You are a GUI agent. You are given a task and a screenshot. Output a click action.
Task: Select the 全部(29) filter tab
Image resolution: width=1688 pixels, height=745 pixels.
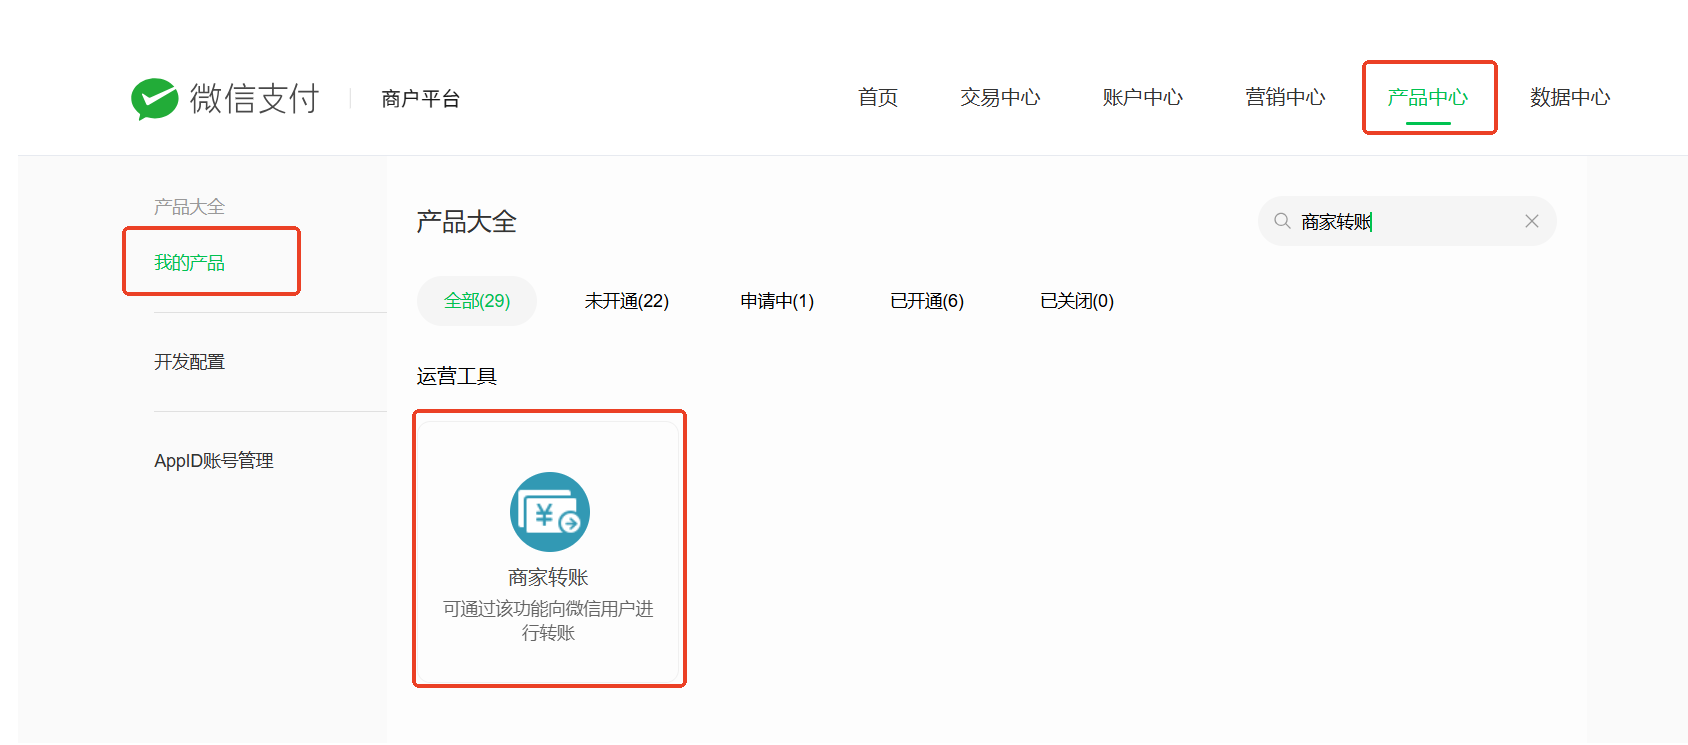(x=477, y=301)
